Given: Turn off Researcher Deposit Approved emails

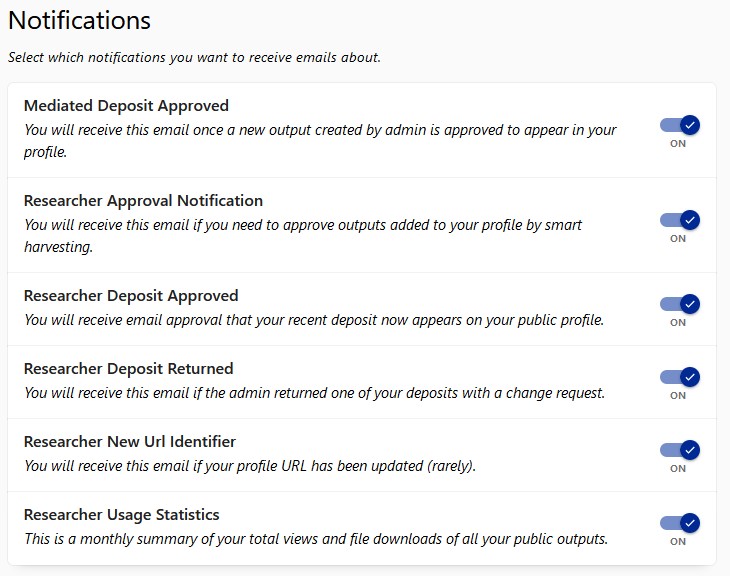Looking at the screenshot, I should pos(679,304).
